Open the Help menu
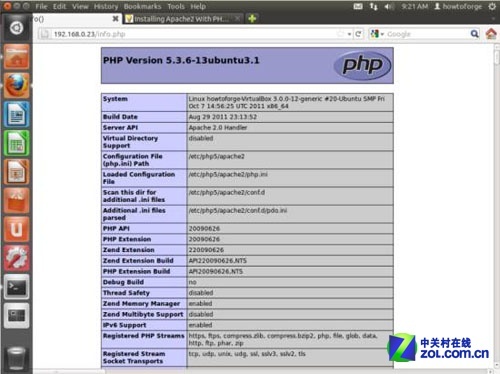The width and height of the screenshot is (500, 374). (x=198, y=6)
